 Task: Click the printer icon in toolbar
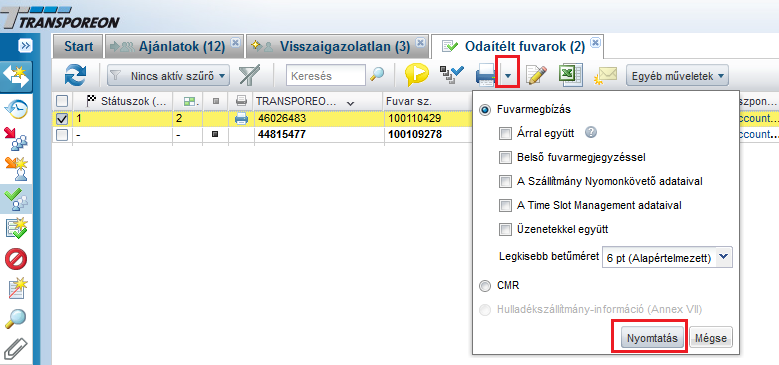(x=486, y=75)
